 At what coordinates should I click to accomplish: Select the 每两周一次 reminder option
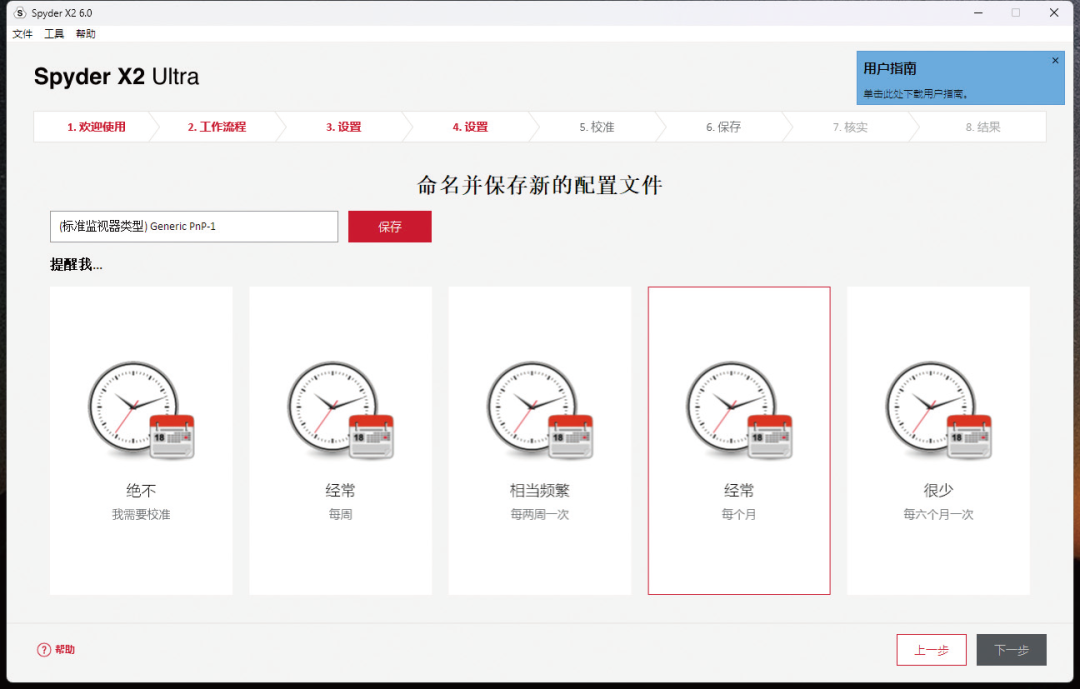[539, 515]
